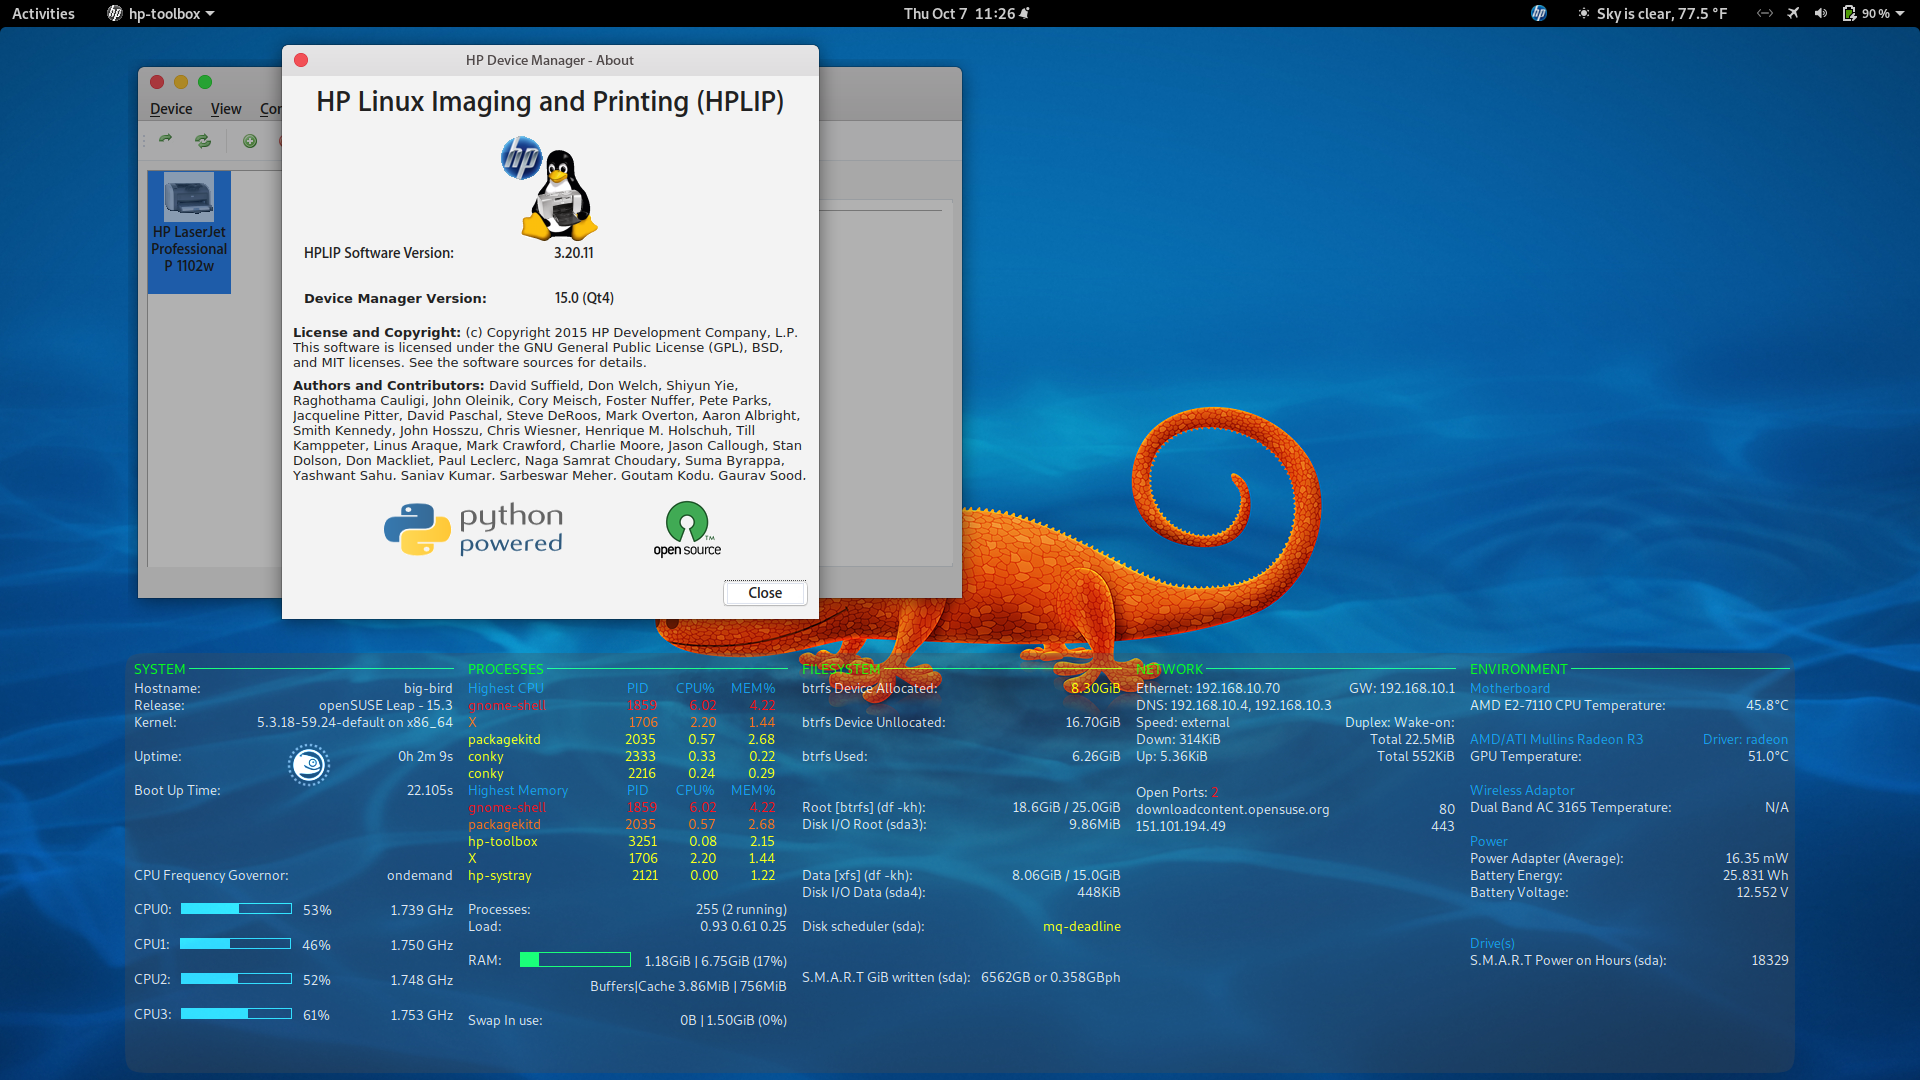Screen dimensions: 1920x1080
Task: Click the Wireless Adaptor label
Action: click(1522, 790)
